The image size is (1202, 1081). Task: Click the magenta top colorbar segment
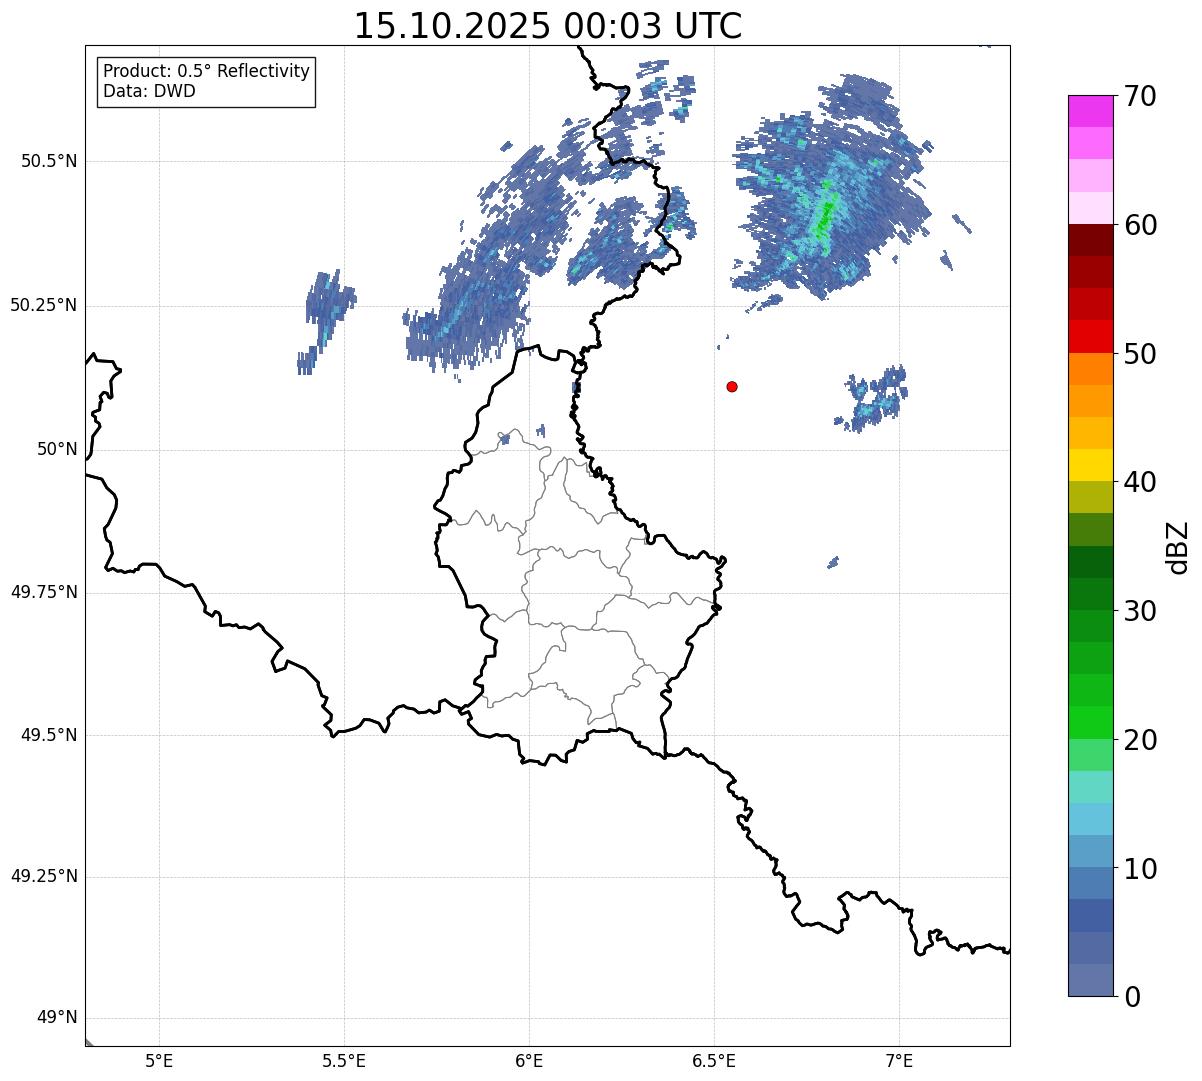[1090, 111]
